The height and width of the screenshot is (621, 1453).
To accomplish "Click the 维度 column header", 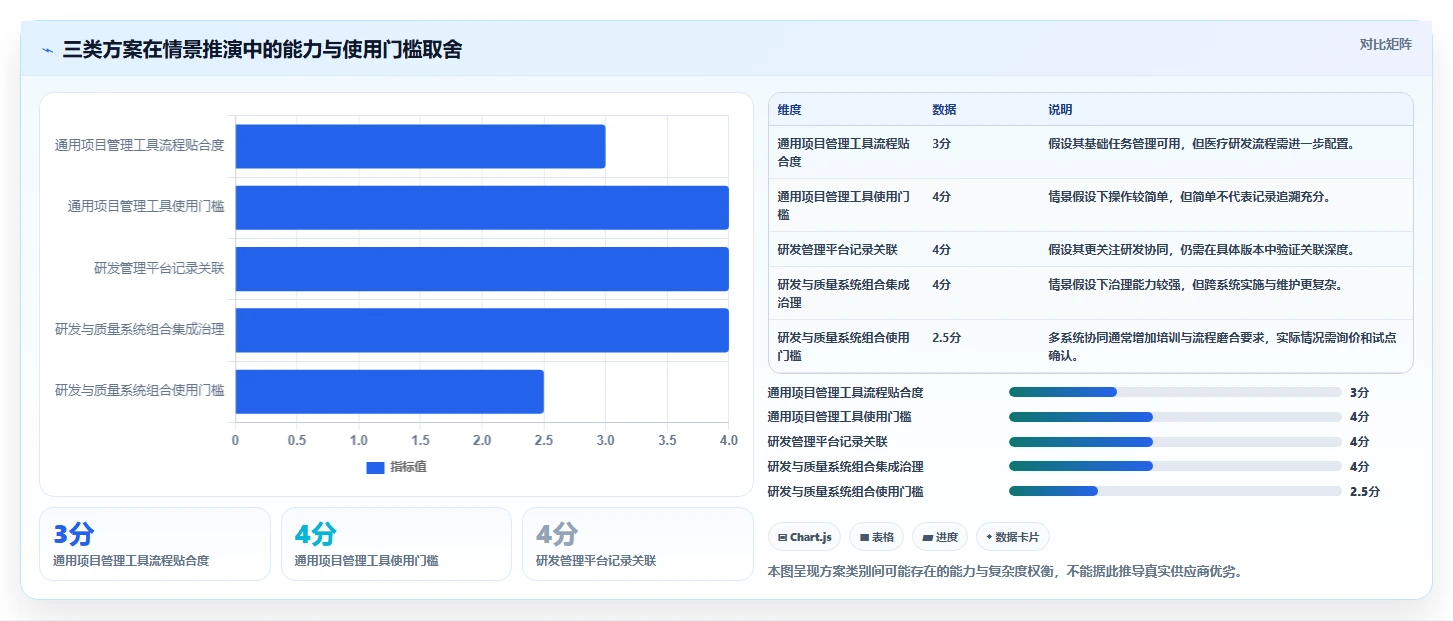I will pyautogui.click(x=789, y=110).
